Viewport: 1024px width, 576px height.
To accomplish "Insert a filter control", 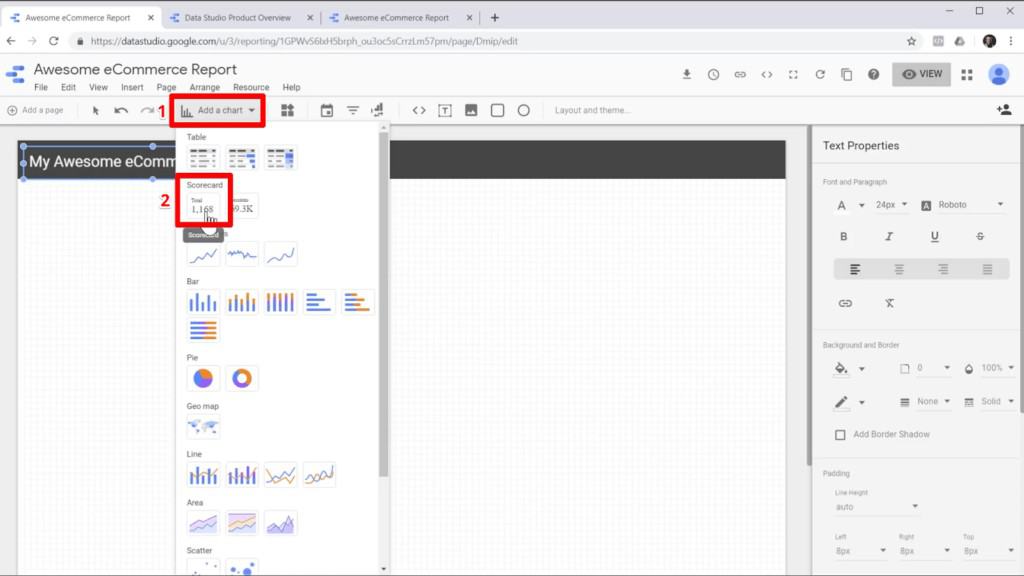I will [353, 110].
